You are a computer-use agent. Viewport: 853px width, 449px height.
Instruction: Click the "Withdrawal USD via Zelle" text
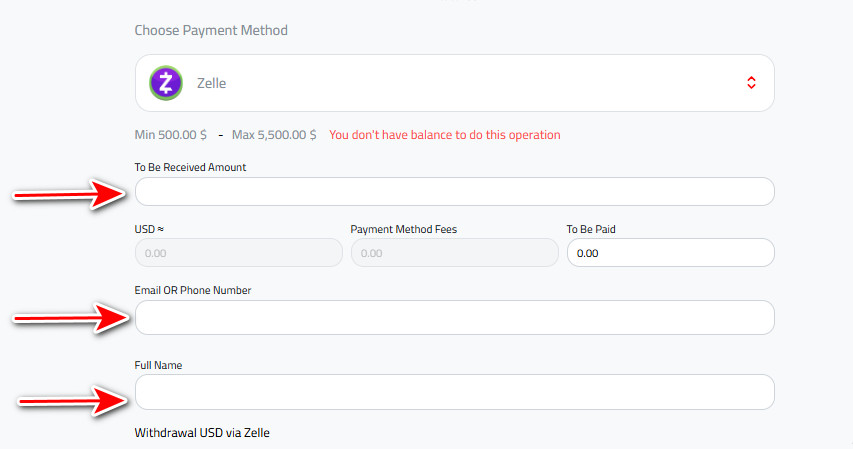(202, 433)
